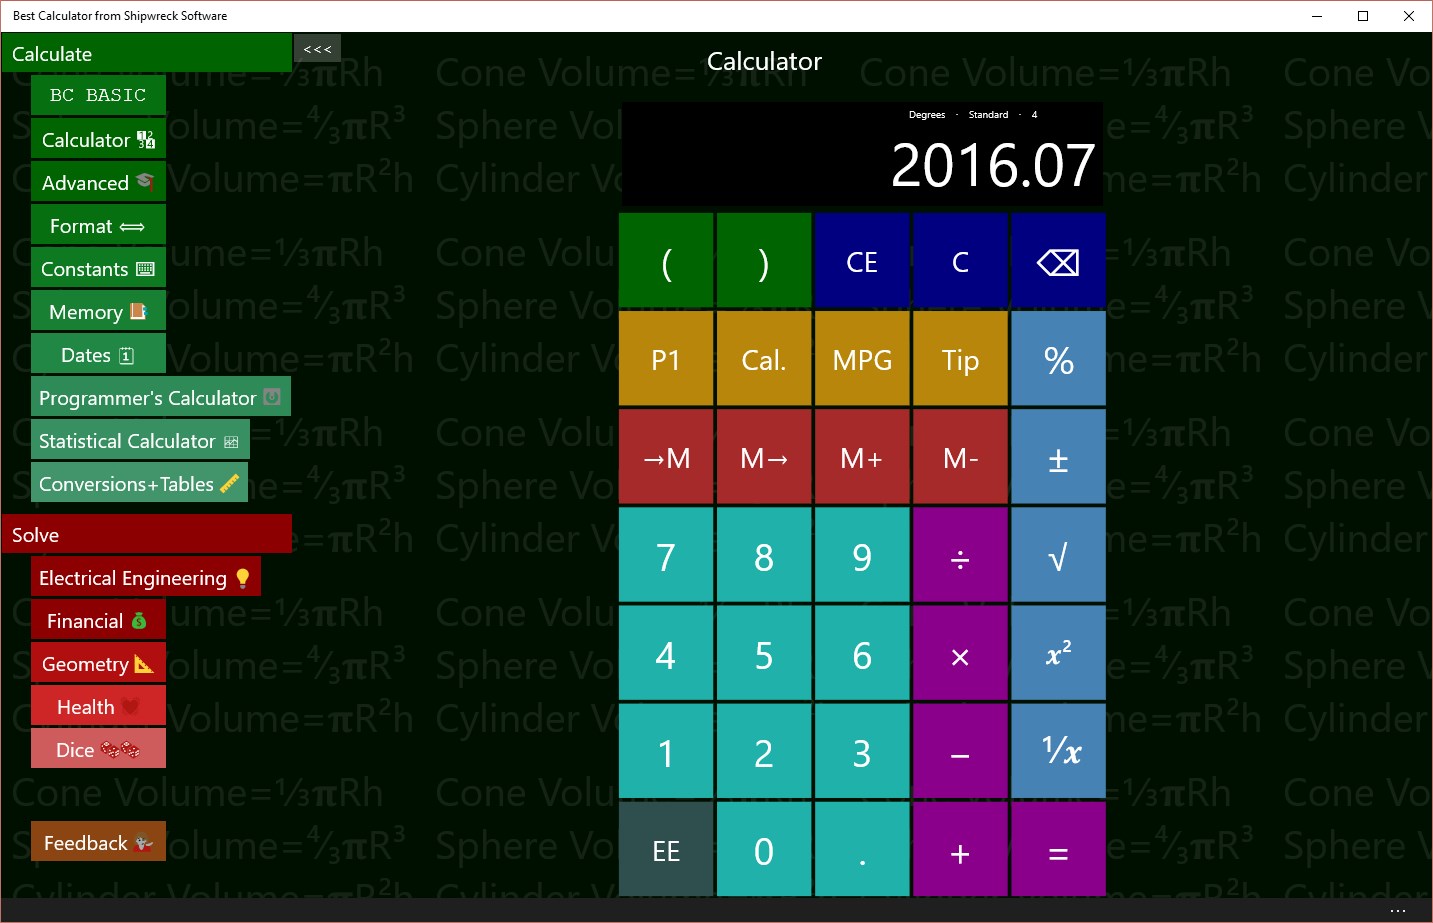Open the Financial solver with the money bag icon
This screenshot has width=1433, height=923.
[x=97, y=620]
